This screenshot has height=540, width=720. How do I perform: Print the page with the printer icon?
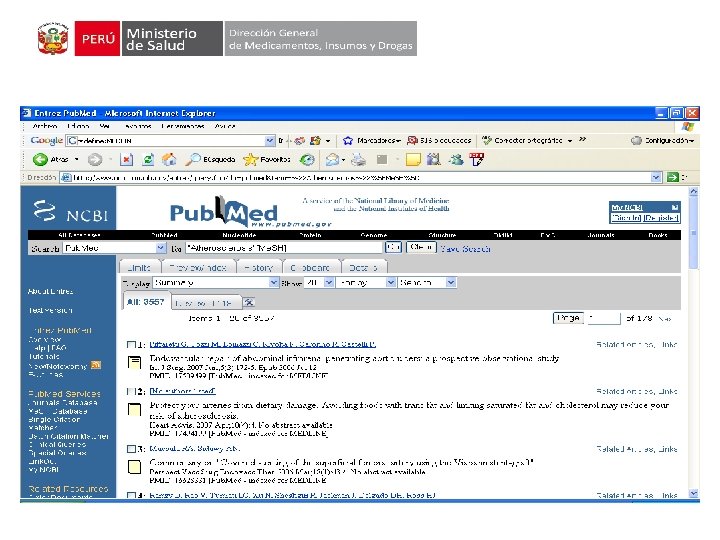pyautogui.click(x=359, y=159)
